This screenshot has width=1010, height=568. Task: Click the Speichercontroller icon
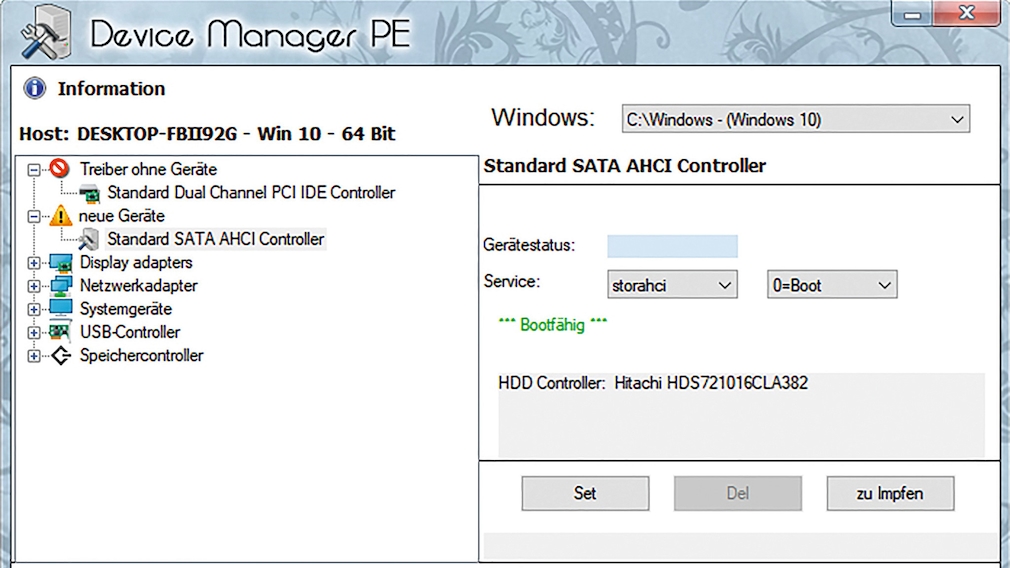[60, 356]
